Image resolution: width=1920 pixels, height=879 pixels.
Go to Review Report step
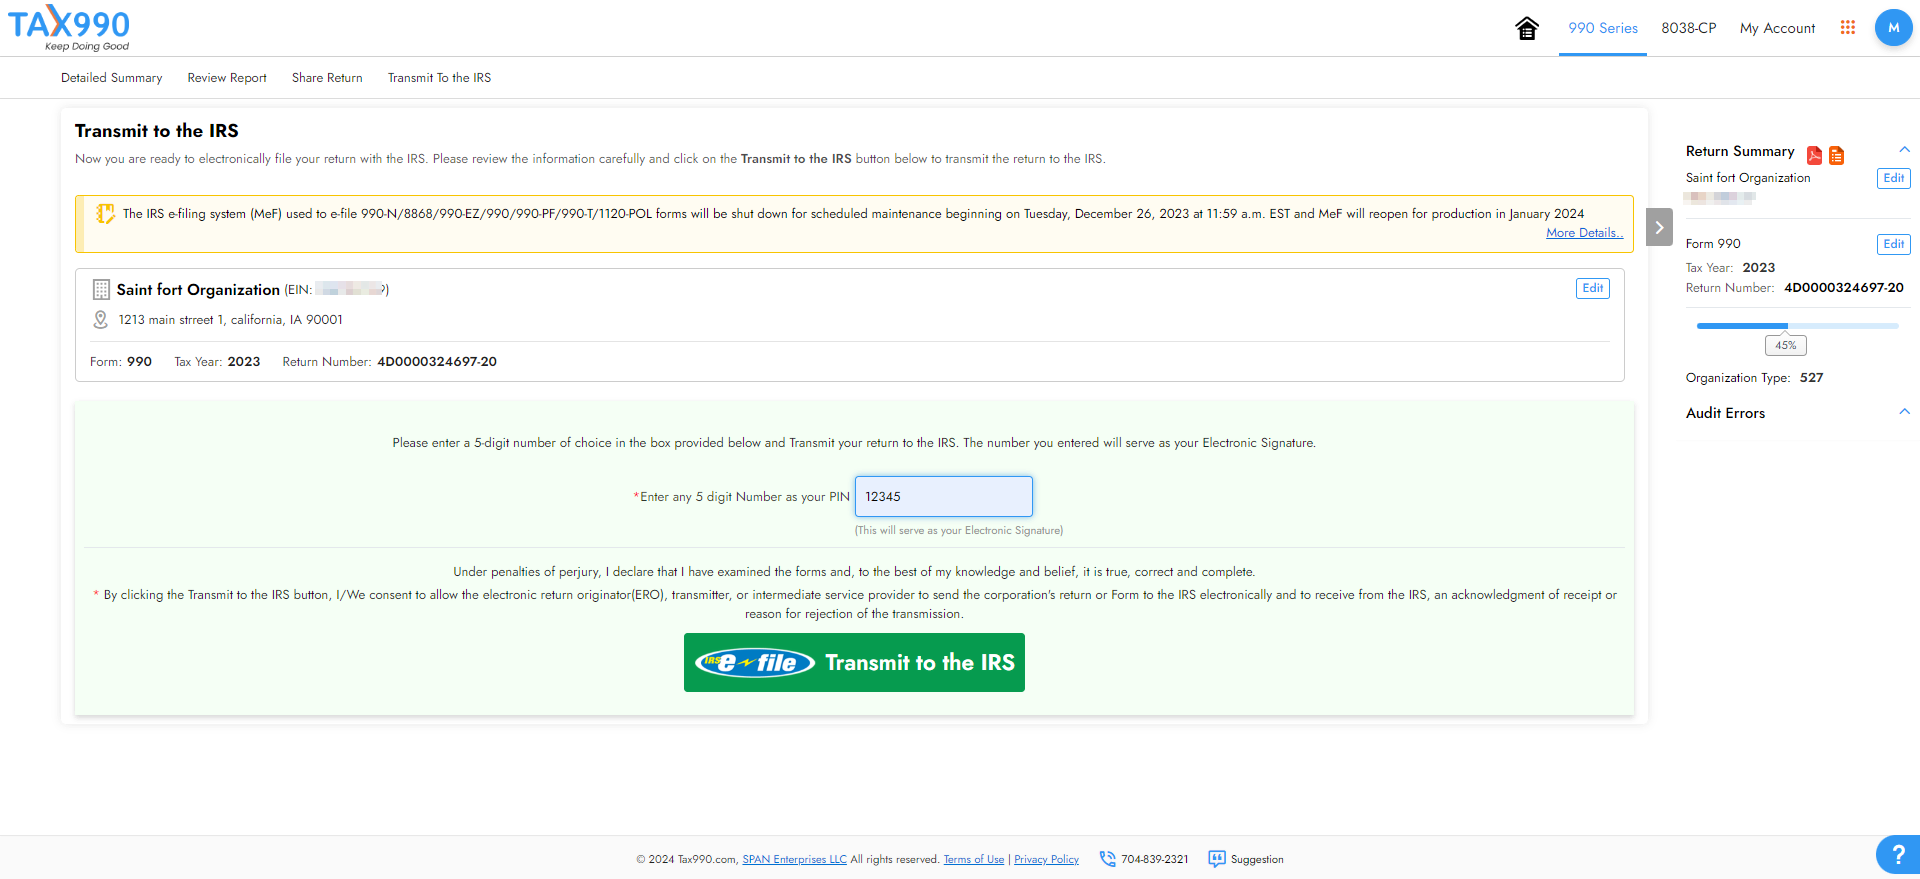coord(227,78)
